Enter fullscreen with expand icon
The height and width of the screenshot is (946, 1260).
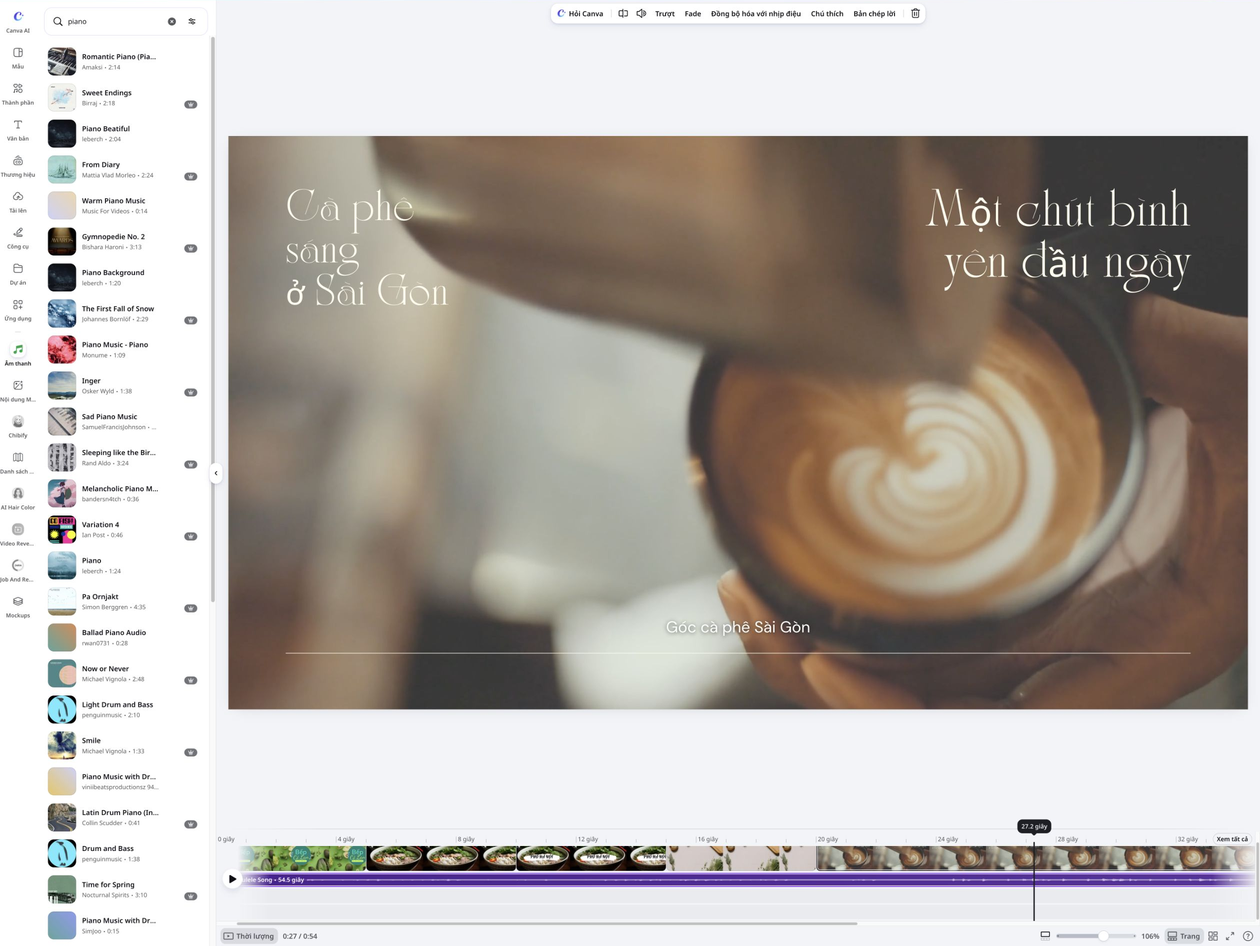click(1230, 936)
